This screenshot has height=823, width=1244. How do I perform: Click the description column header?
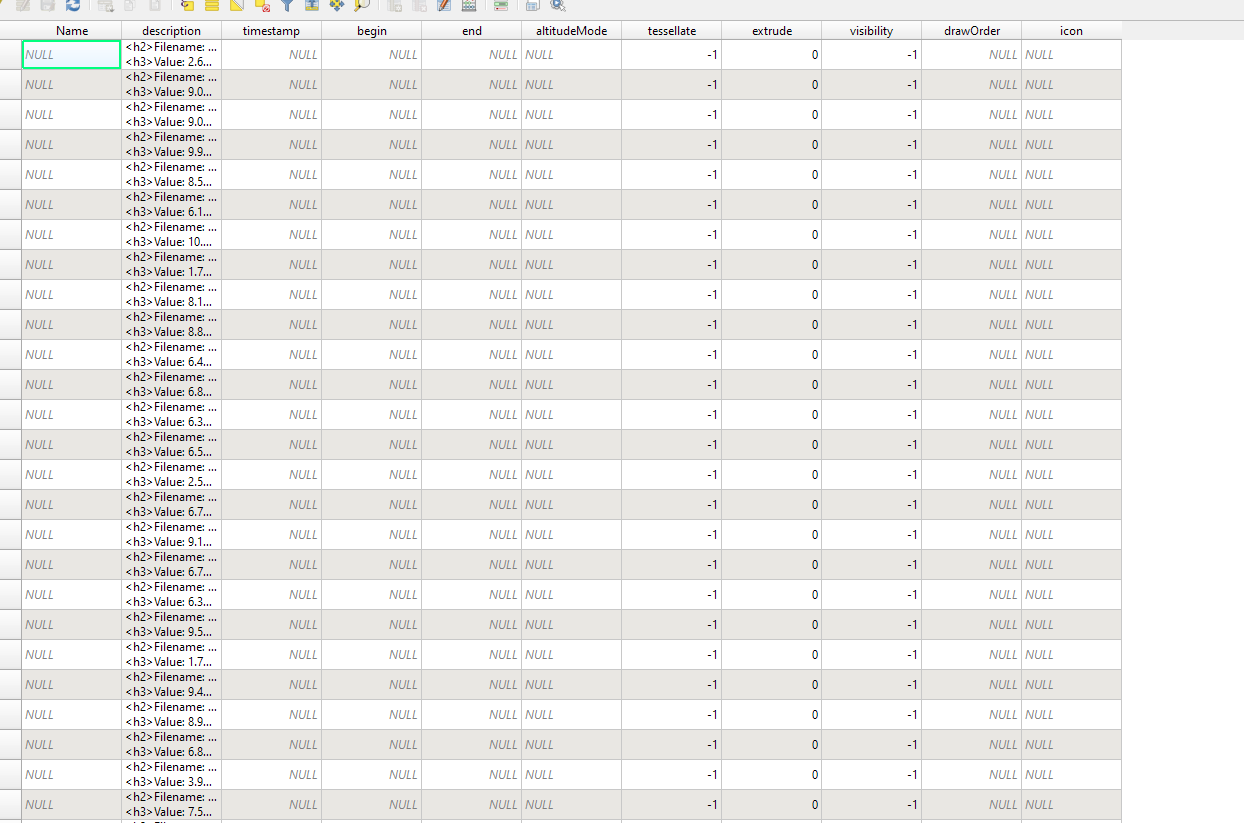point(172,31)
